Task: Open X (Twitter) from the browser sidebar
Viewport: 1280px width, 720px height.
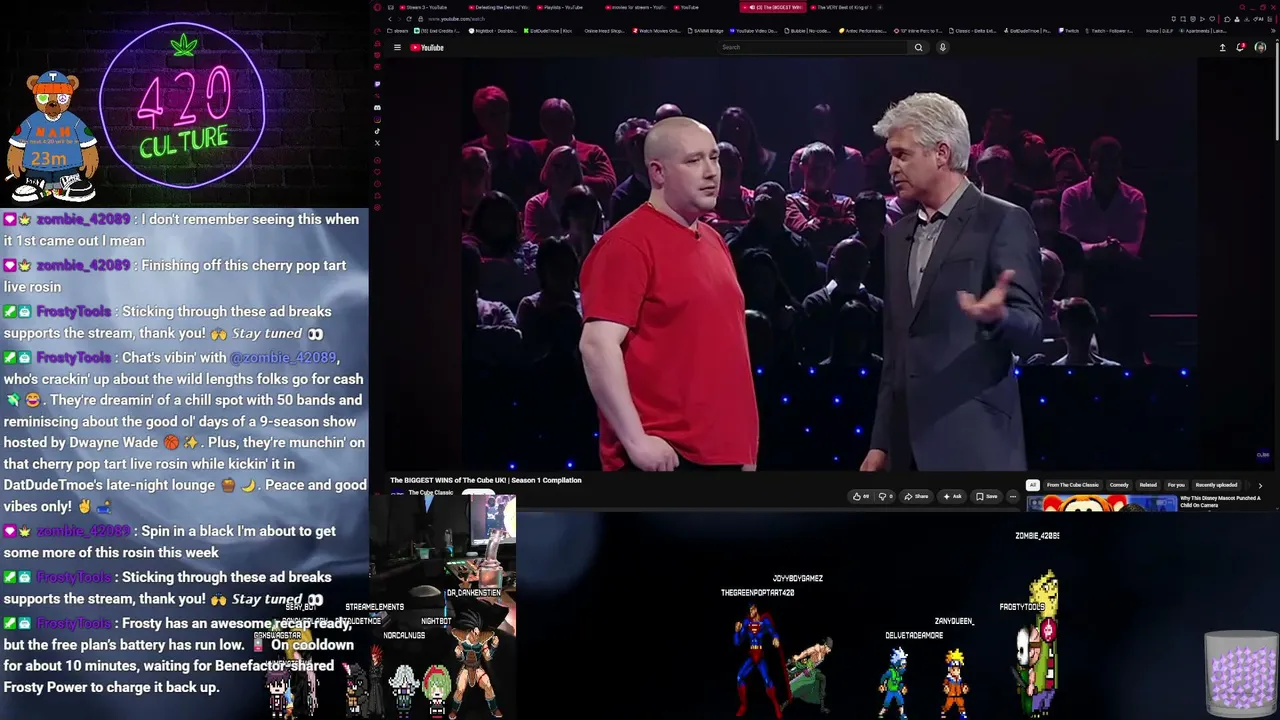Action: point(377,143)
